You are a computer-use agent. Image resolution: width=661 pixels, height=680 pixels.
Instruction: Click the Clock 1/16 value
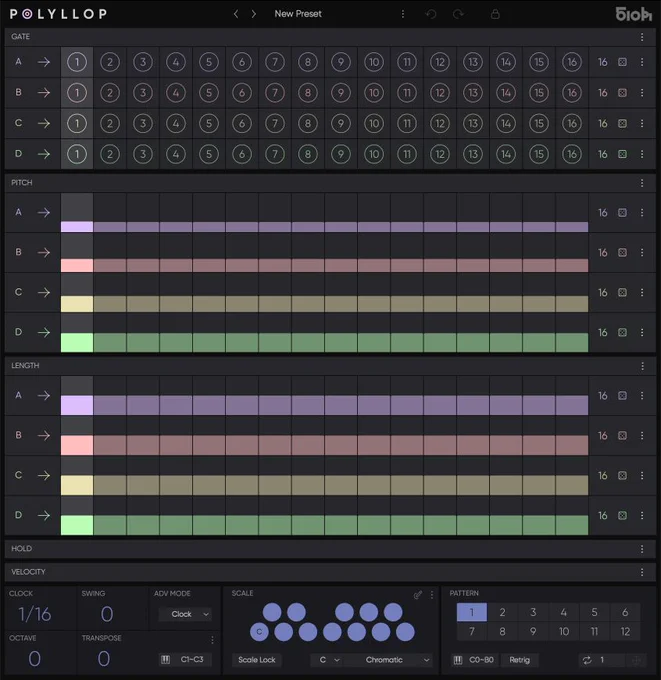point(35,614)
